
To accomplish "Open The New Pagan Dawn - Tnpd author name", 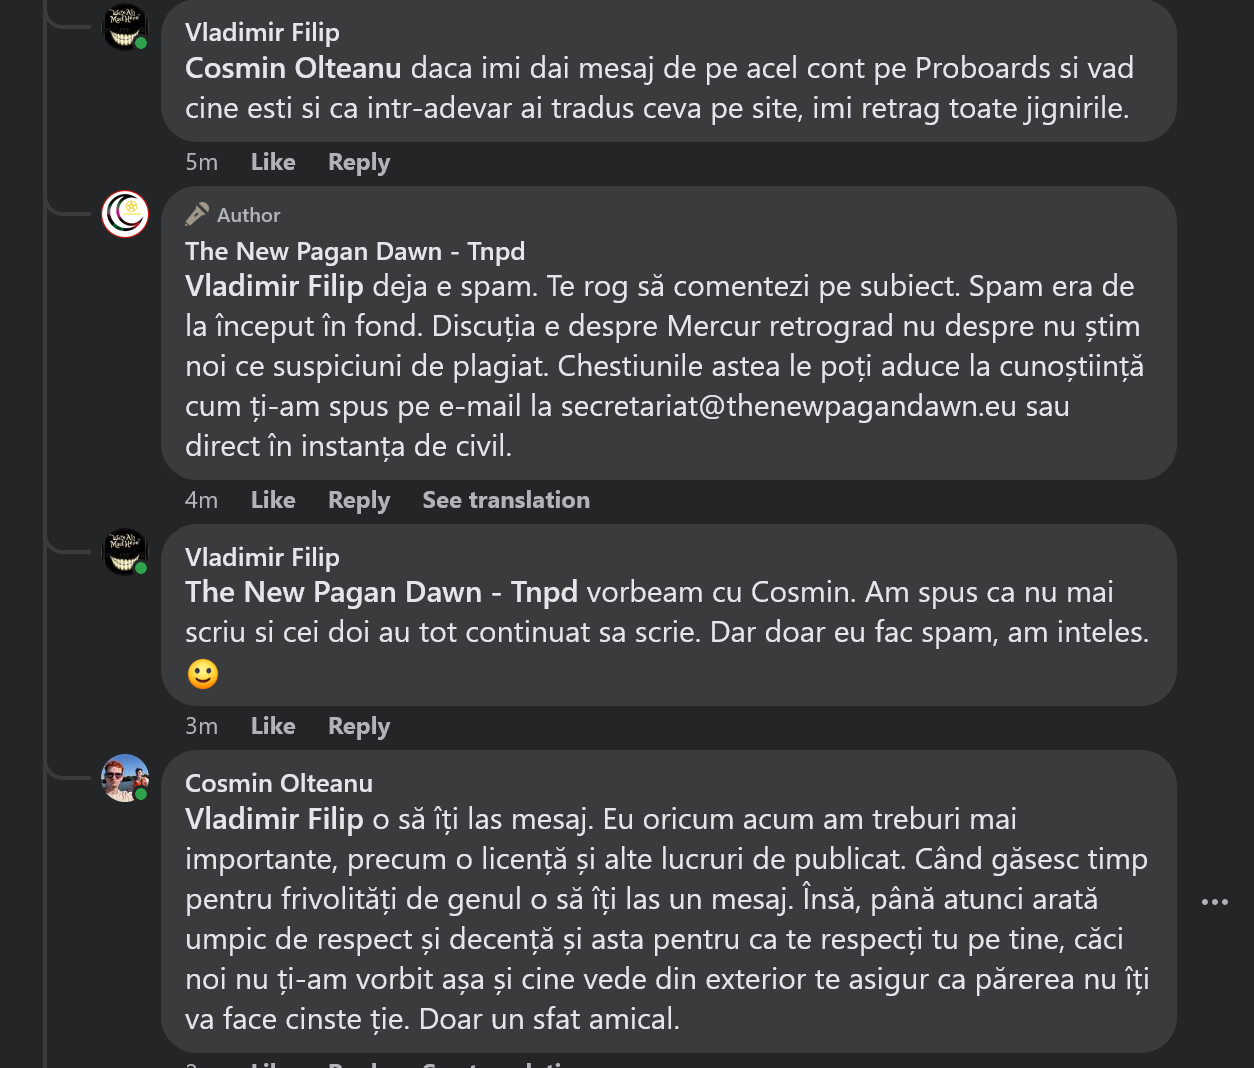I will click(x=354, y=251).
